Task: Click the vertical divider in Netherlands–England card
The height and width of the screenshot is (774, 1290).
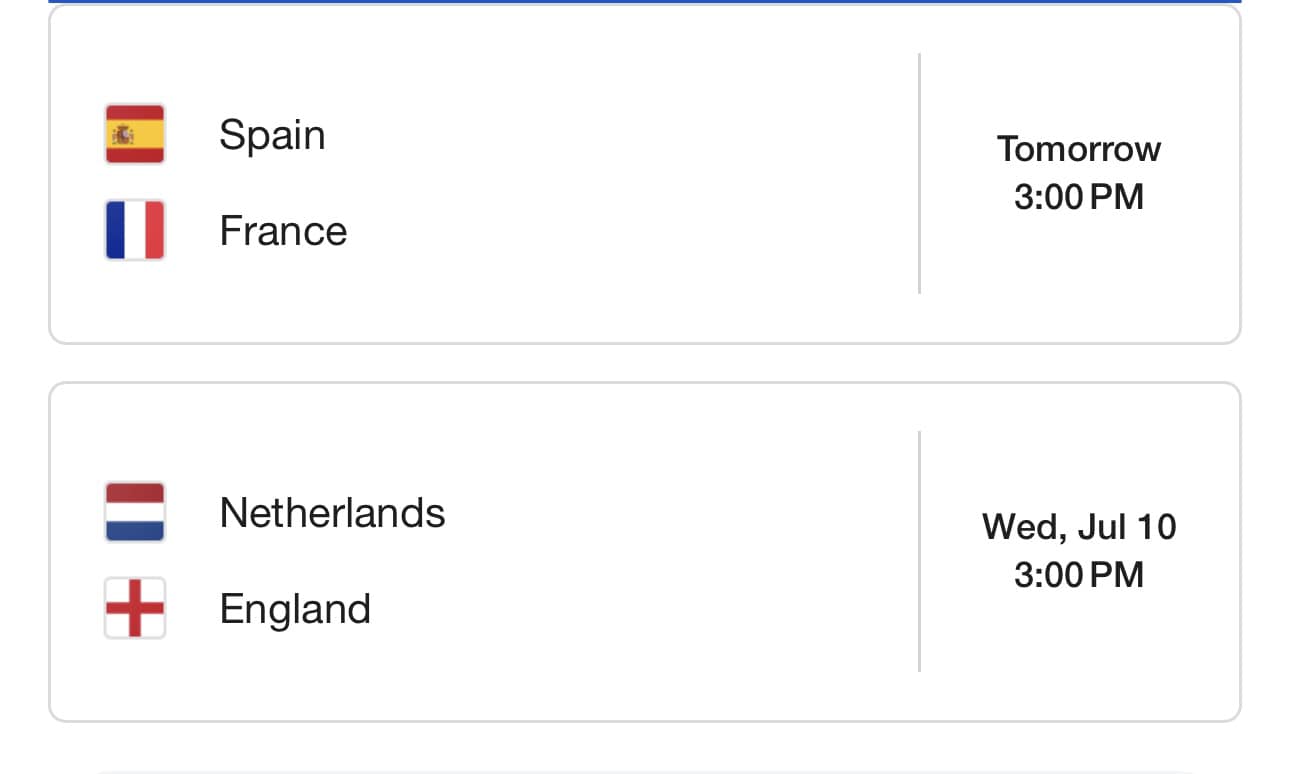Action: pos(919,551)
